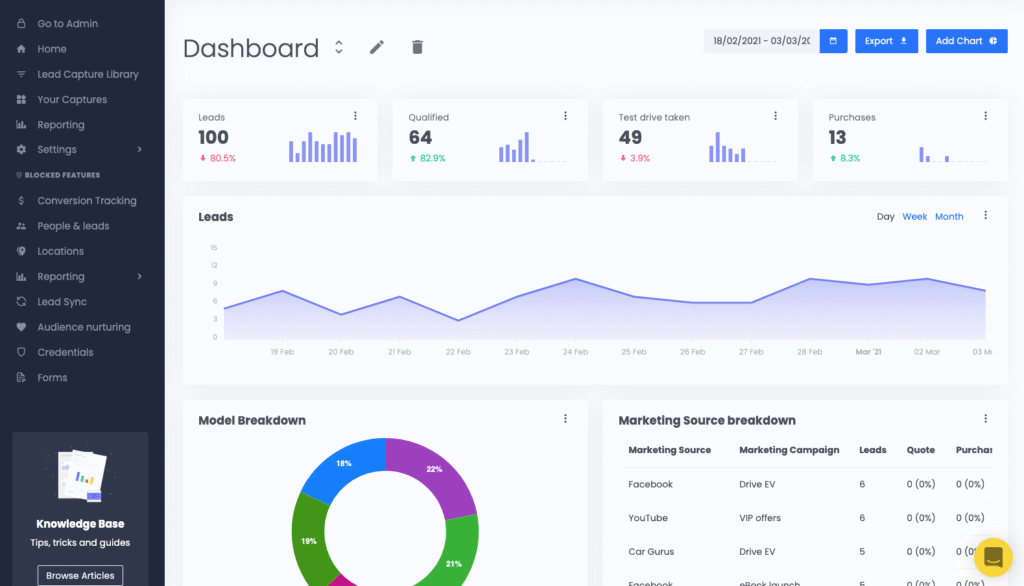Go to Your Captures
The height and width of the screenshot is (586, 1024).
[x=72, y=99]
